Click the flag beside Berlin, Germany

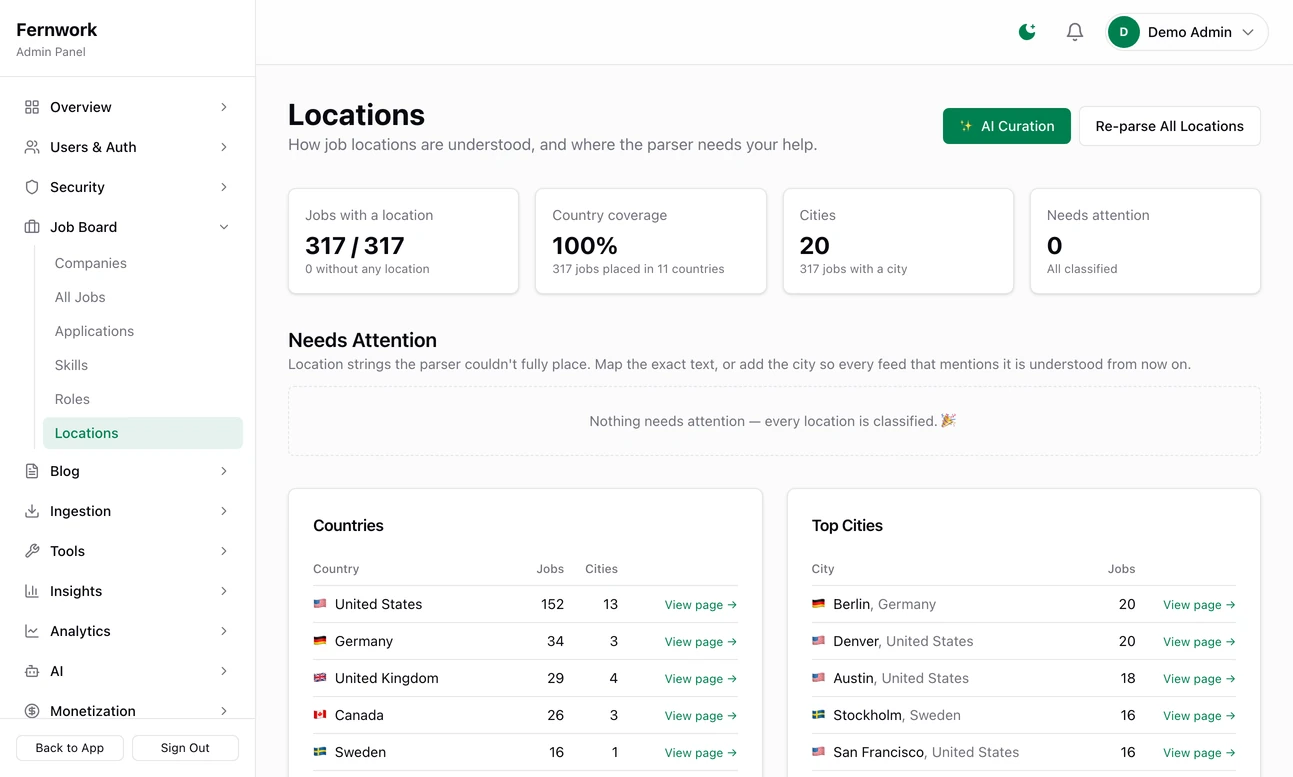818,604
